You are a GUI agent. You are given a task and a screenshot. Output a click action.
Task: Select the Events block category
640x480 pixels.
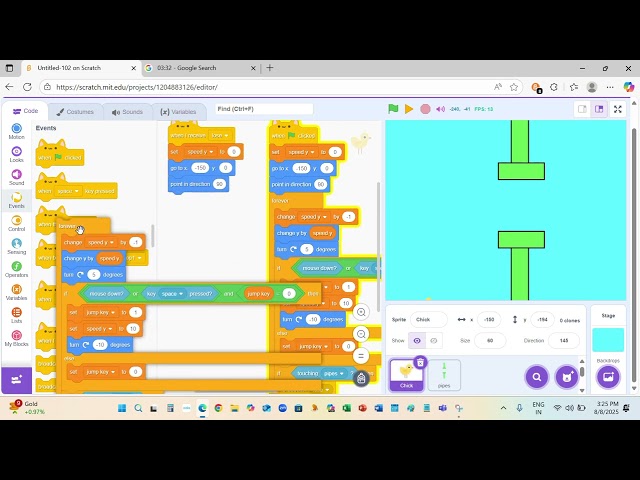(x=17, y=200)
